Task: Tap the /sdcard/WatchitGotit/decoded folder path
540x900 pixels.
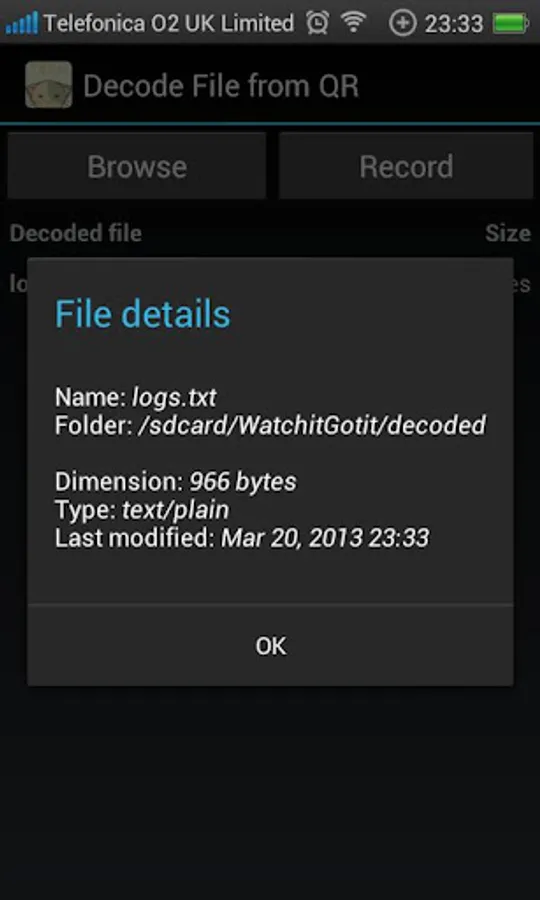Action: tap(312, 425)
